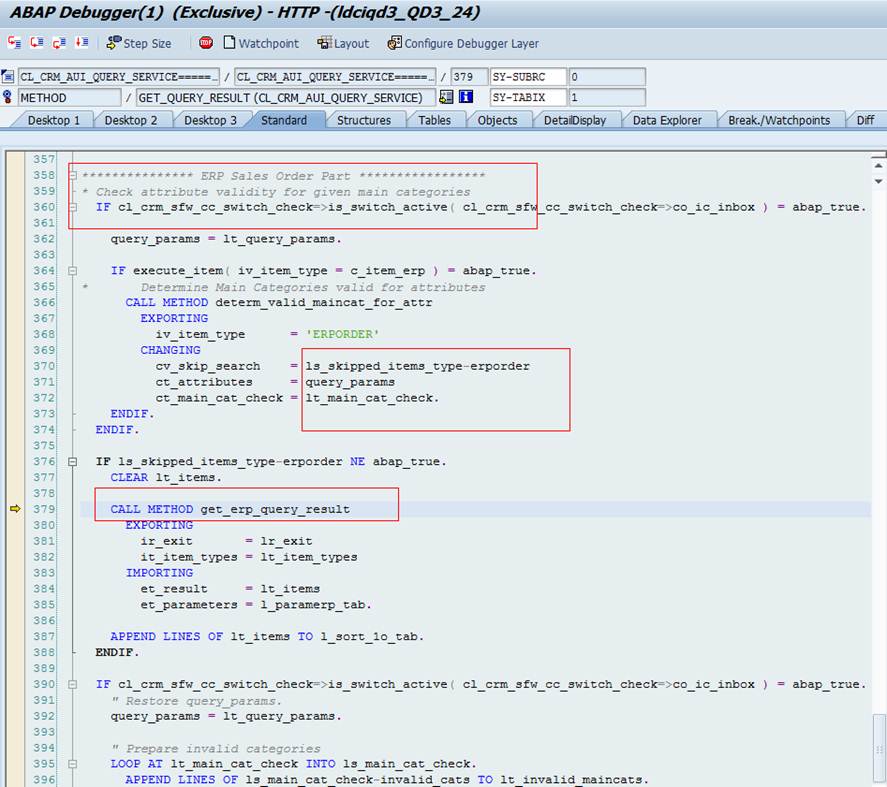887x787 pixels.
Task: Collapse the IF execute_item block at line 364
Action: (x=72, y=271)
